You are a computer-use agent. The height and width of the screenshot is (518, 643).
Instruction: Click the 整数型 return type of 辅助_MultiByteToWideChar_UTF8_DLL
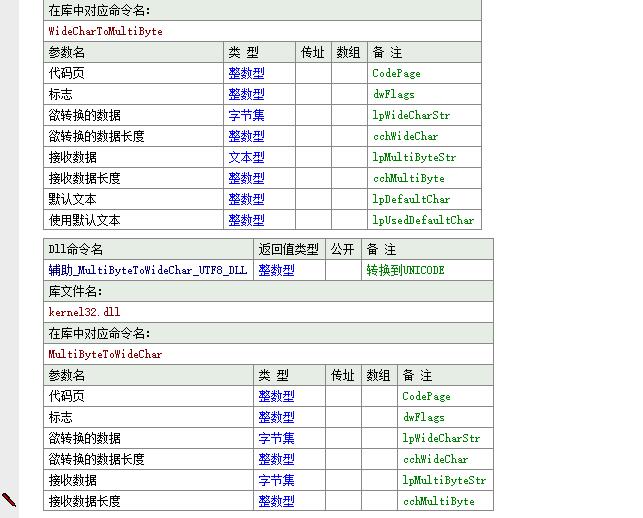click(276, 270)
